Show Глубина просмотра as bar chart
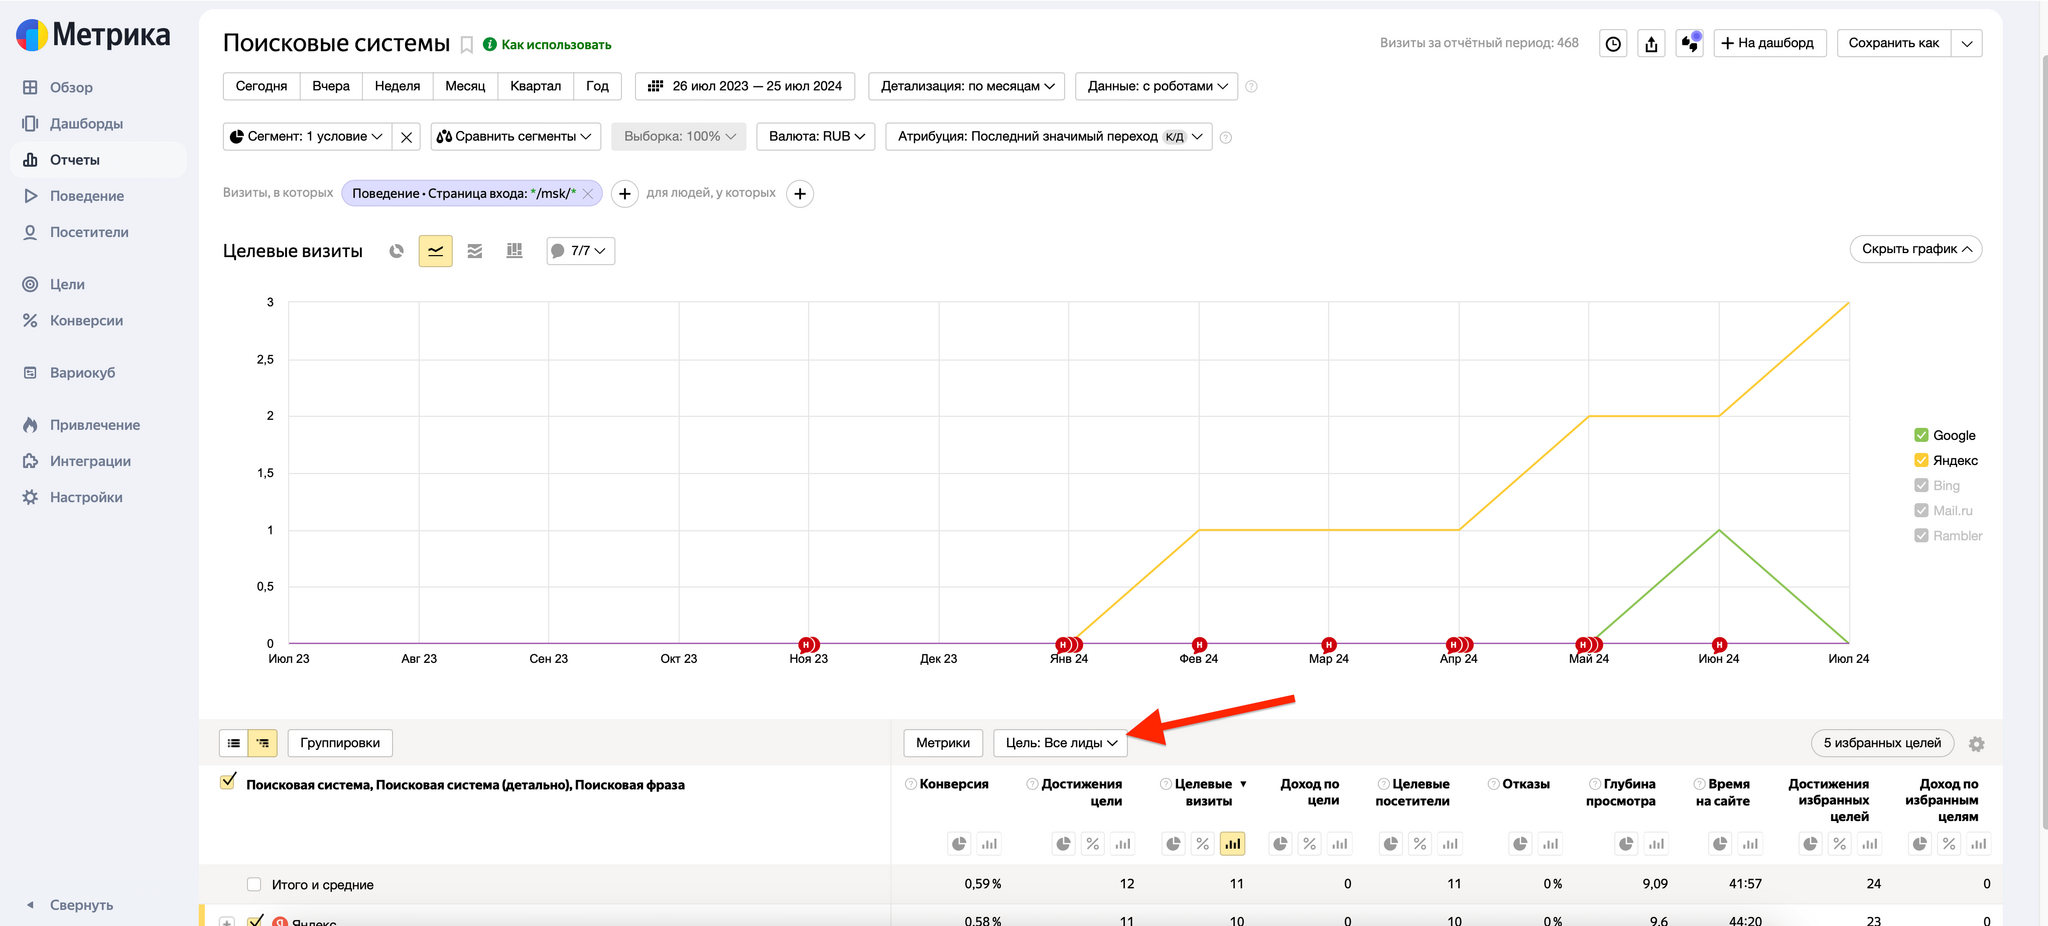2048x926 pixels. click(x=1656, y=844)
